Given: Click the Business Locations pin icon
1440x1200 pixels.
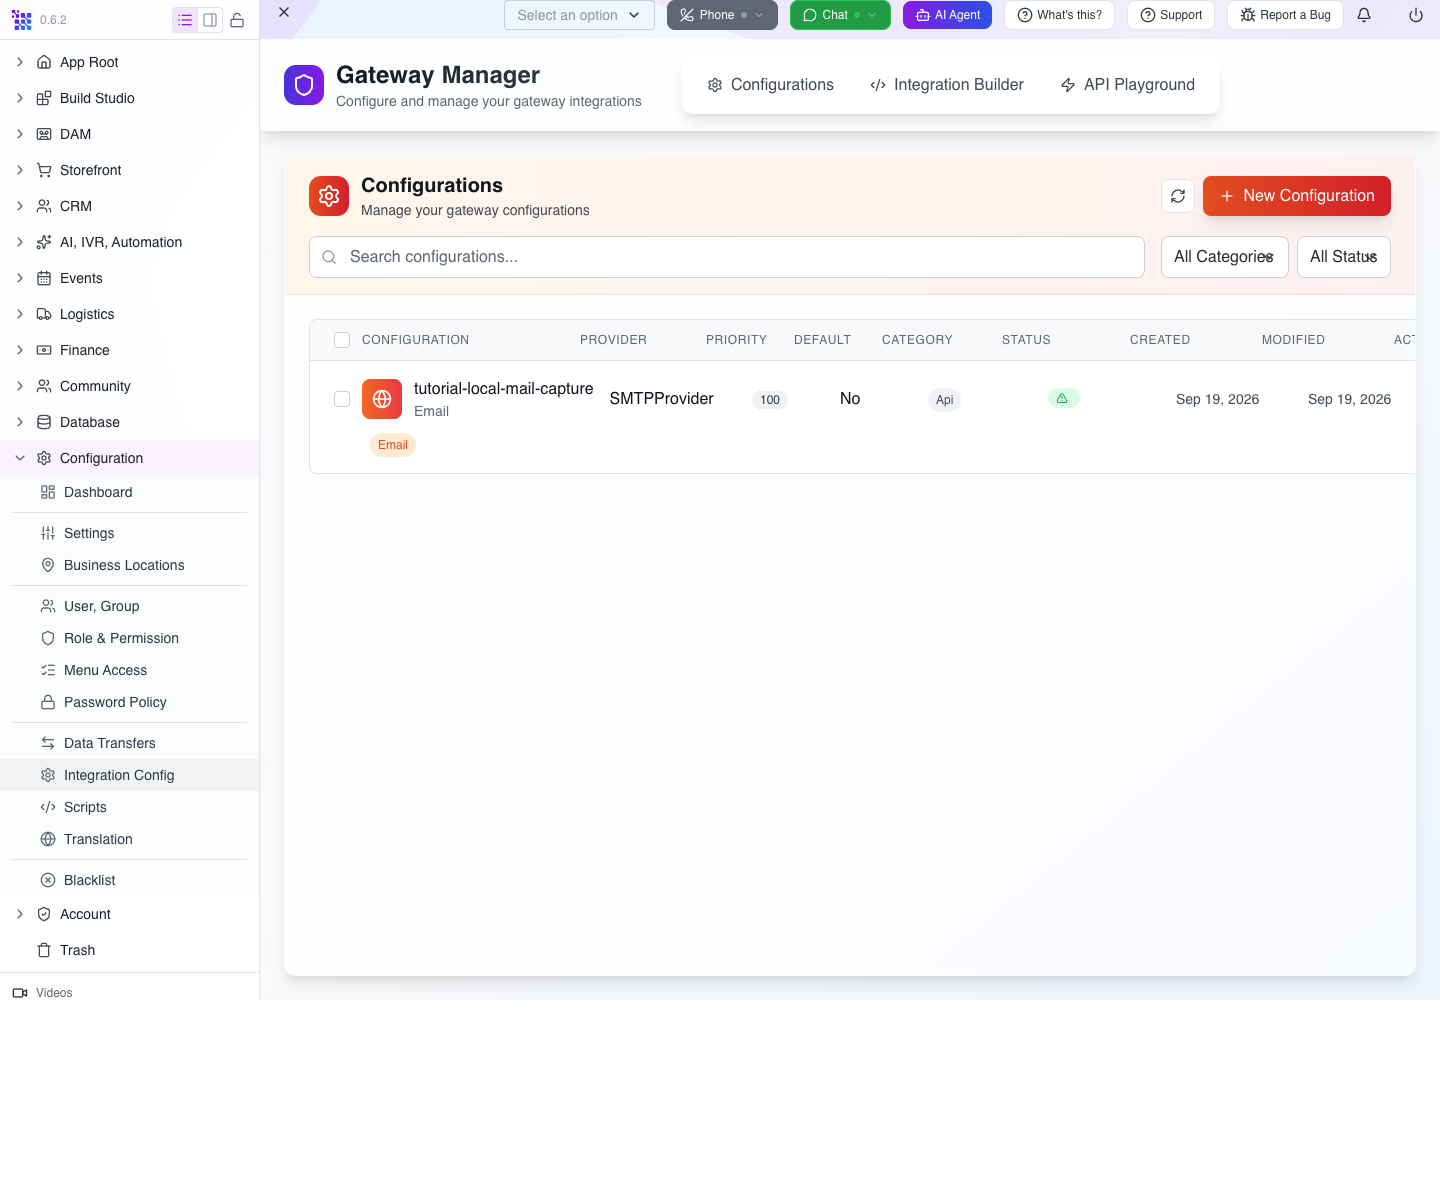Looking at the screenshot, I should pyautogui.click(x=48, y=565).
